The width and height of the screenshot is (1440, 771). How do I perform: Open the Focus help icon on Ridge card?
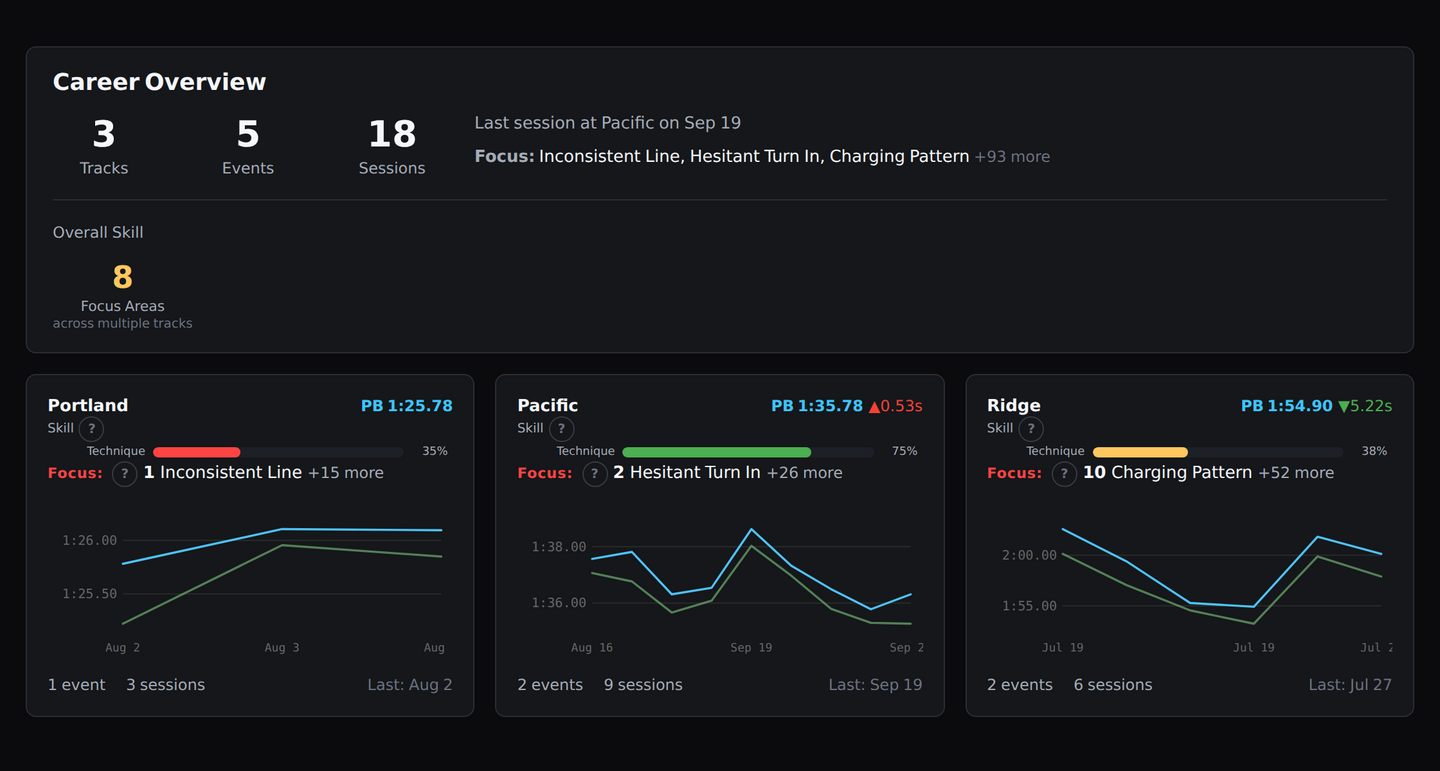click(1064, 474)
